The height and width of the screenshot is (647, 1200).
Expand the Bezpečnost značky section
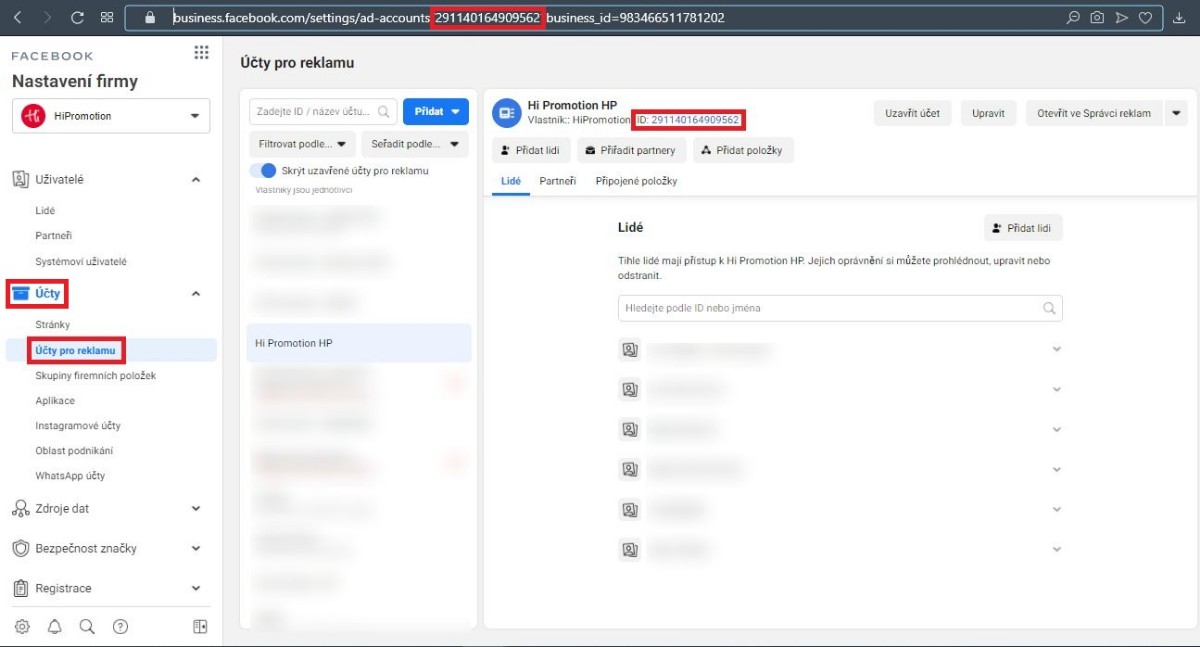point(196,549)
